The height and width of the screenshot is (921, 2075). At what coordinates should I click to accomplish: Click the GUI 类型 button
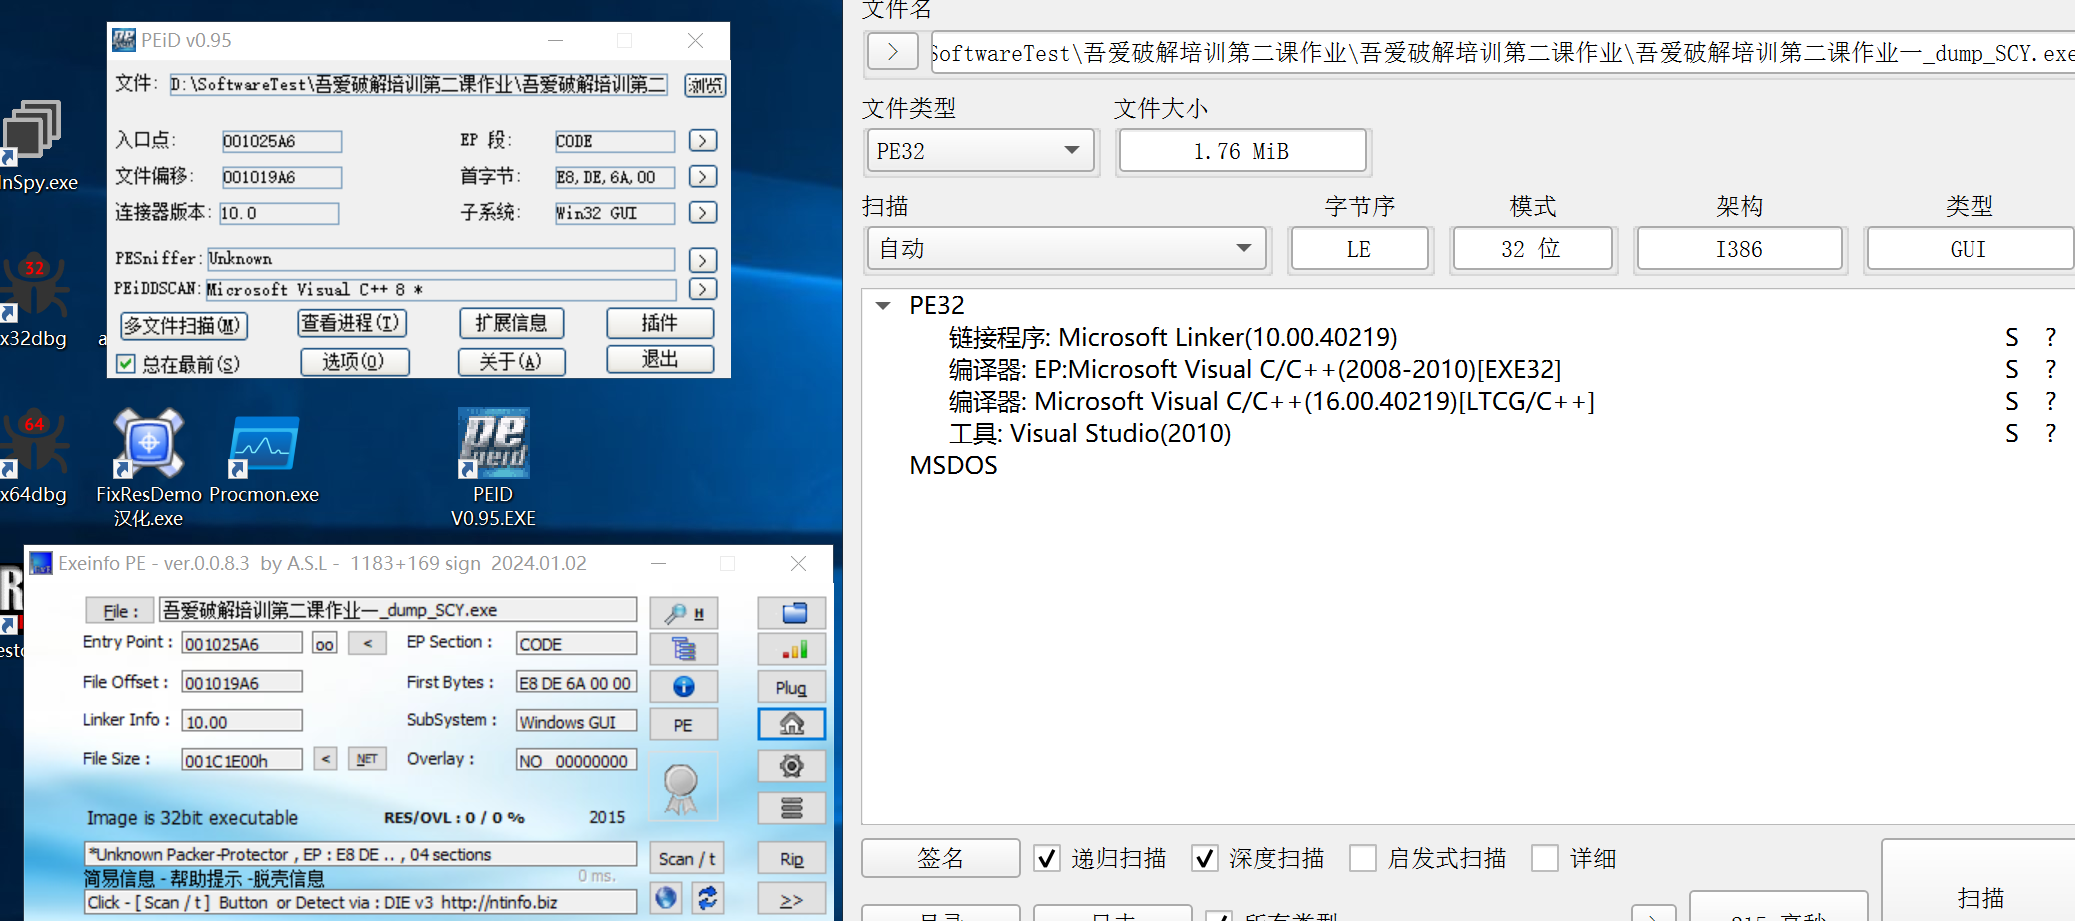(1969, 249)
